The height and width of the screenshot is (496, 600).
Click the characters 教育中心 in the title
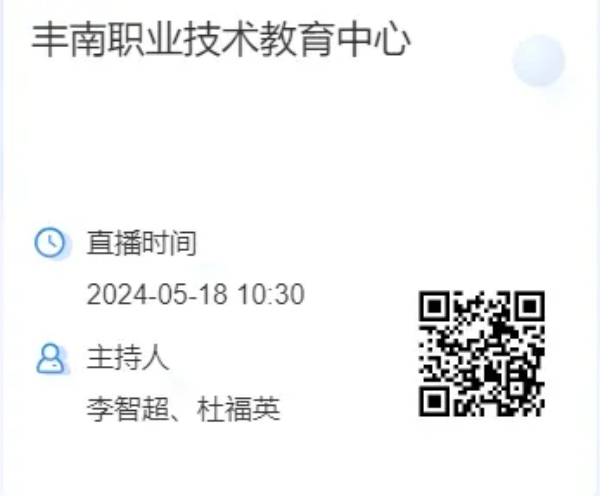pyautogui.click(x=335, y=40)
